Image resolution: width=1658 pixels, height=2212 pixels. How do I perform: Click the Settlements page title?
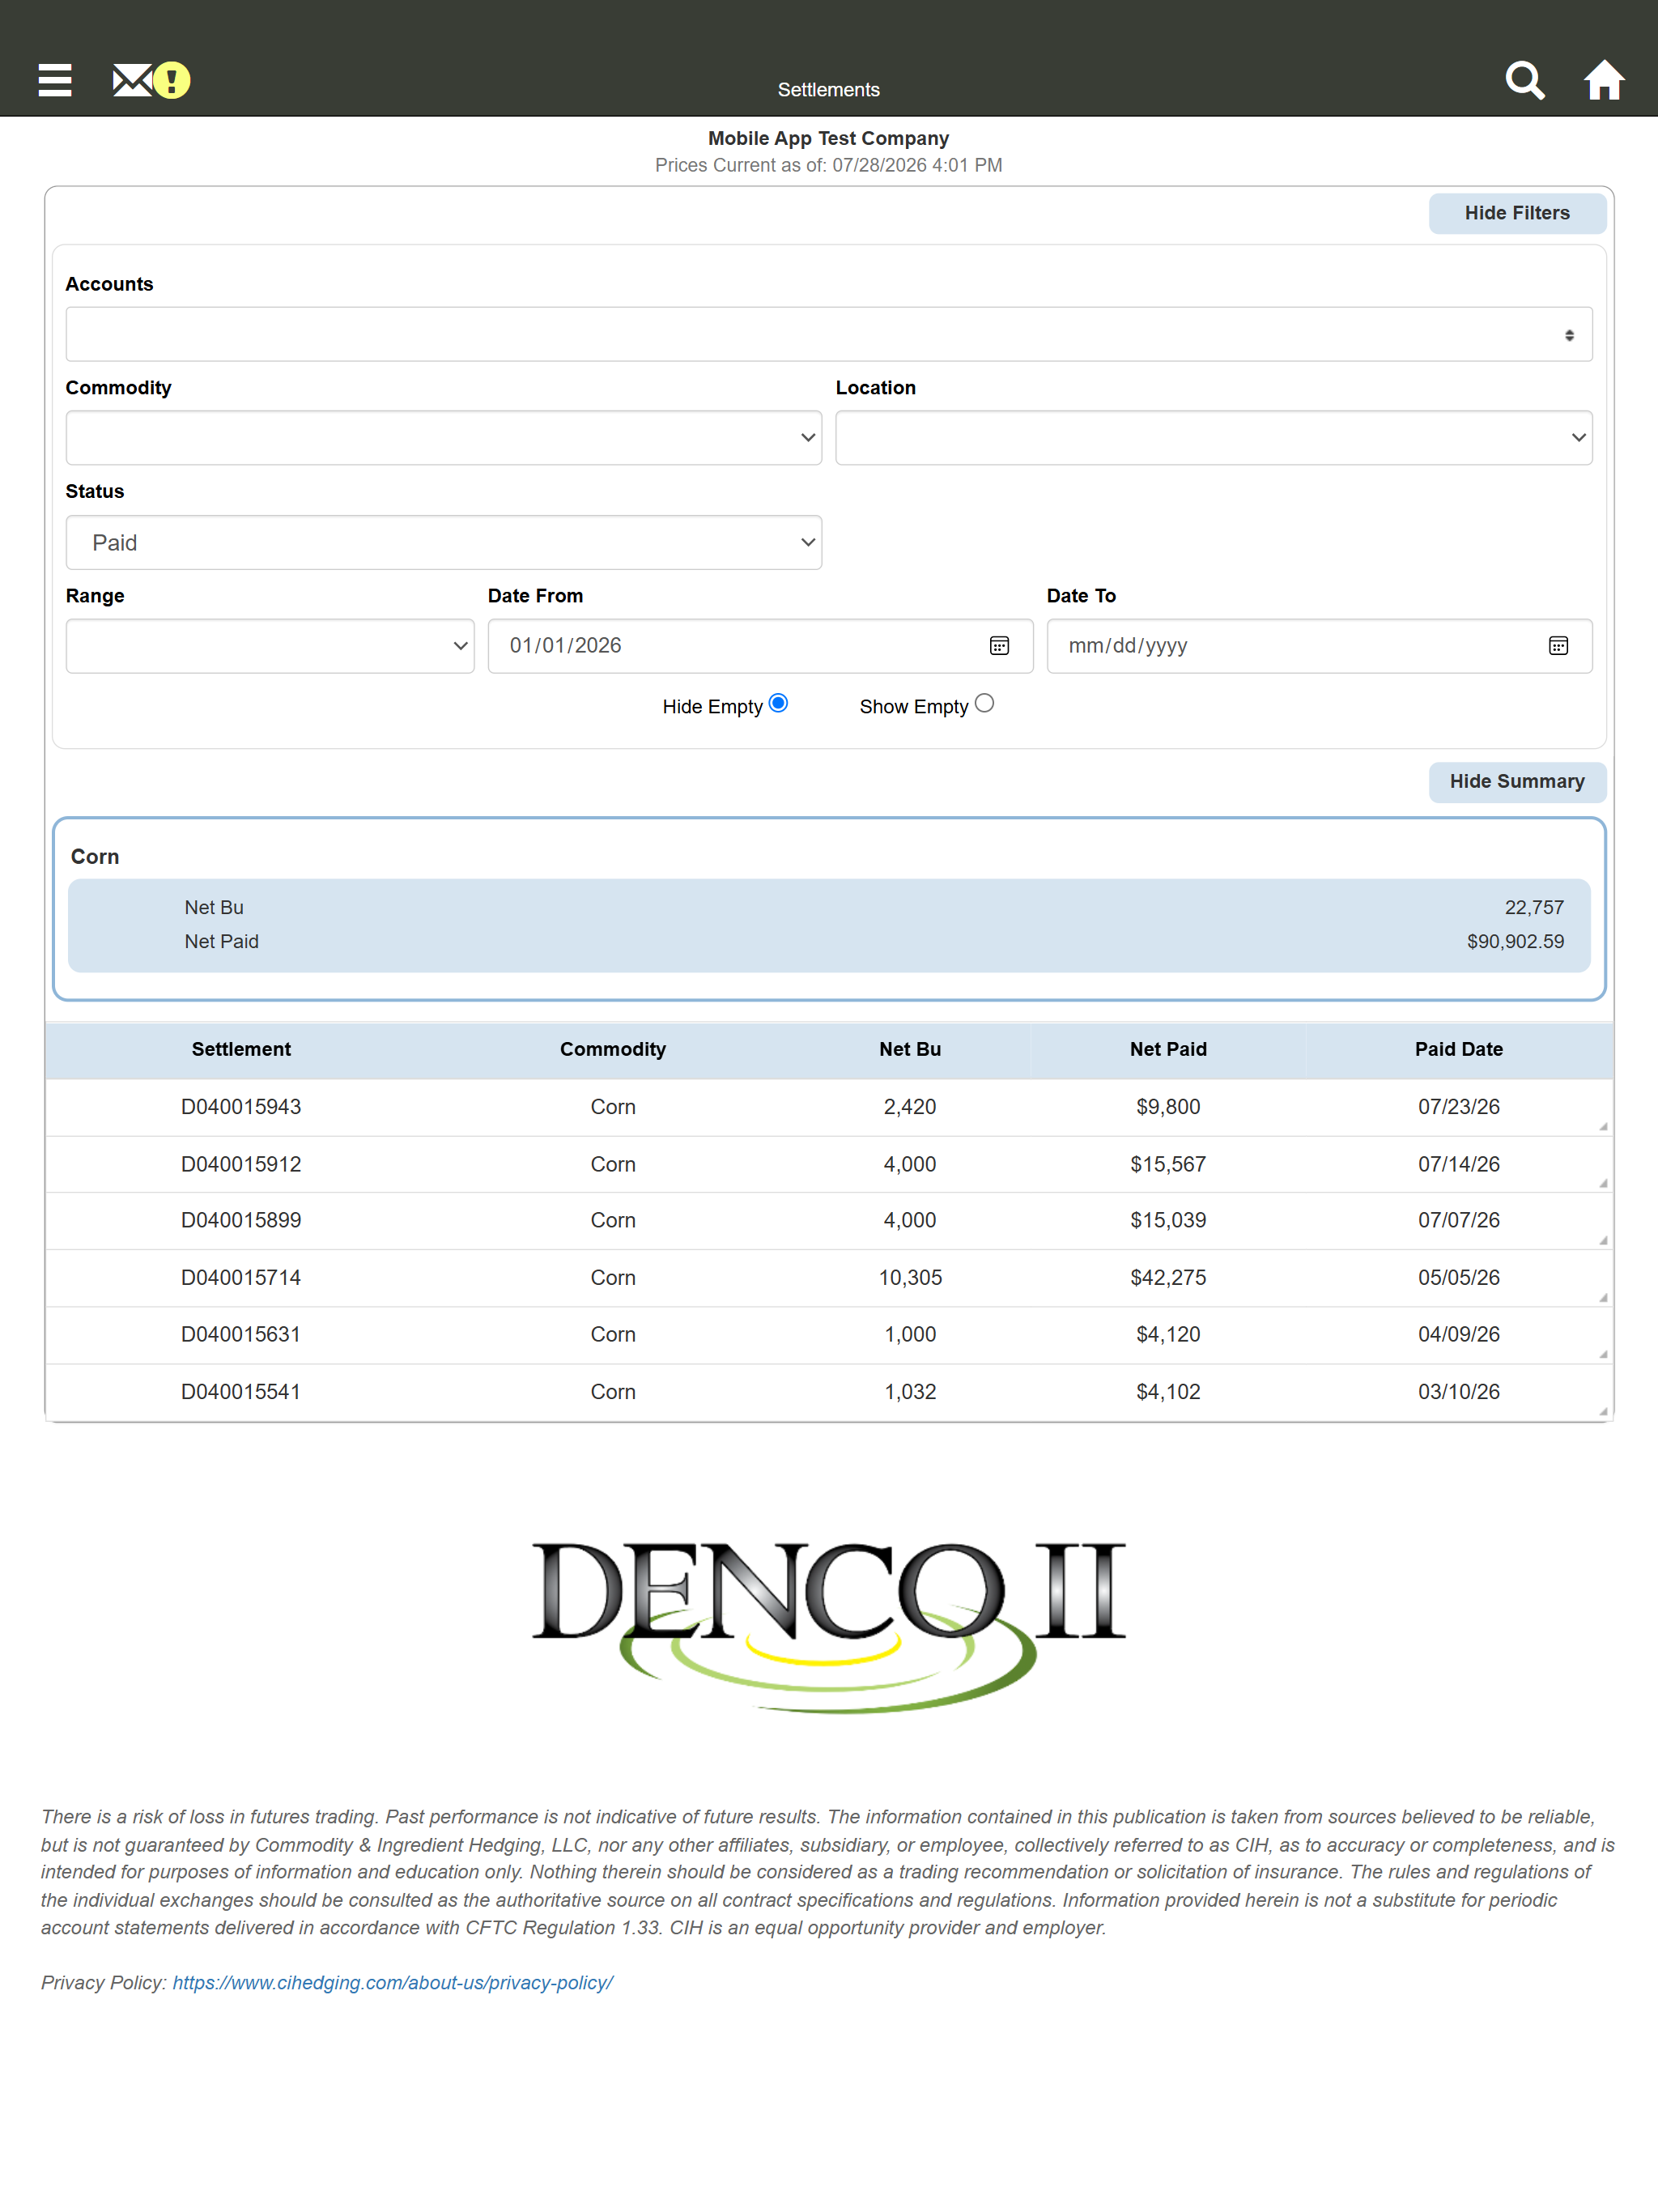[x=829, y=90]
